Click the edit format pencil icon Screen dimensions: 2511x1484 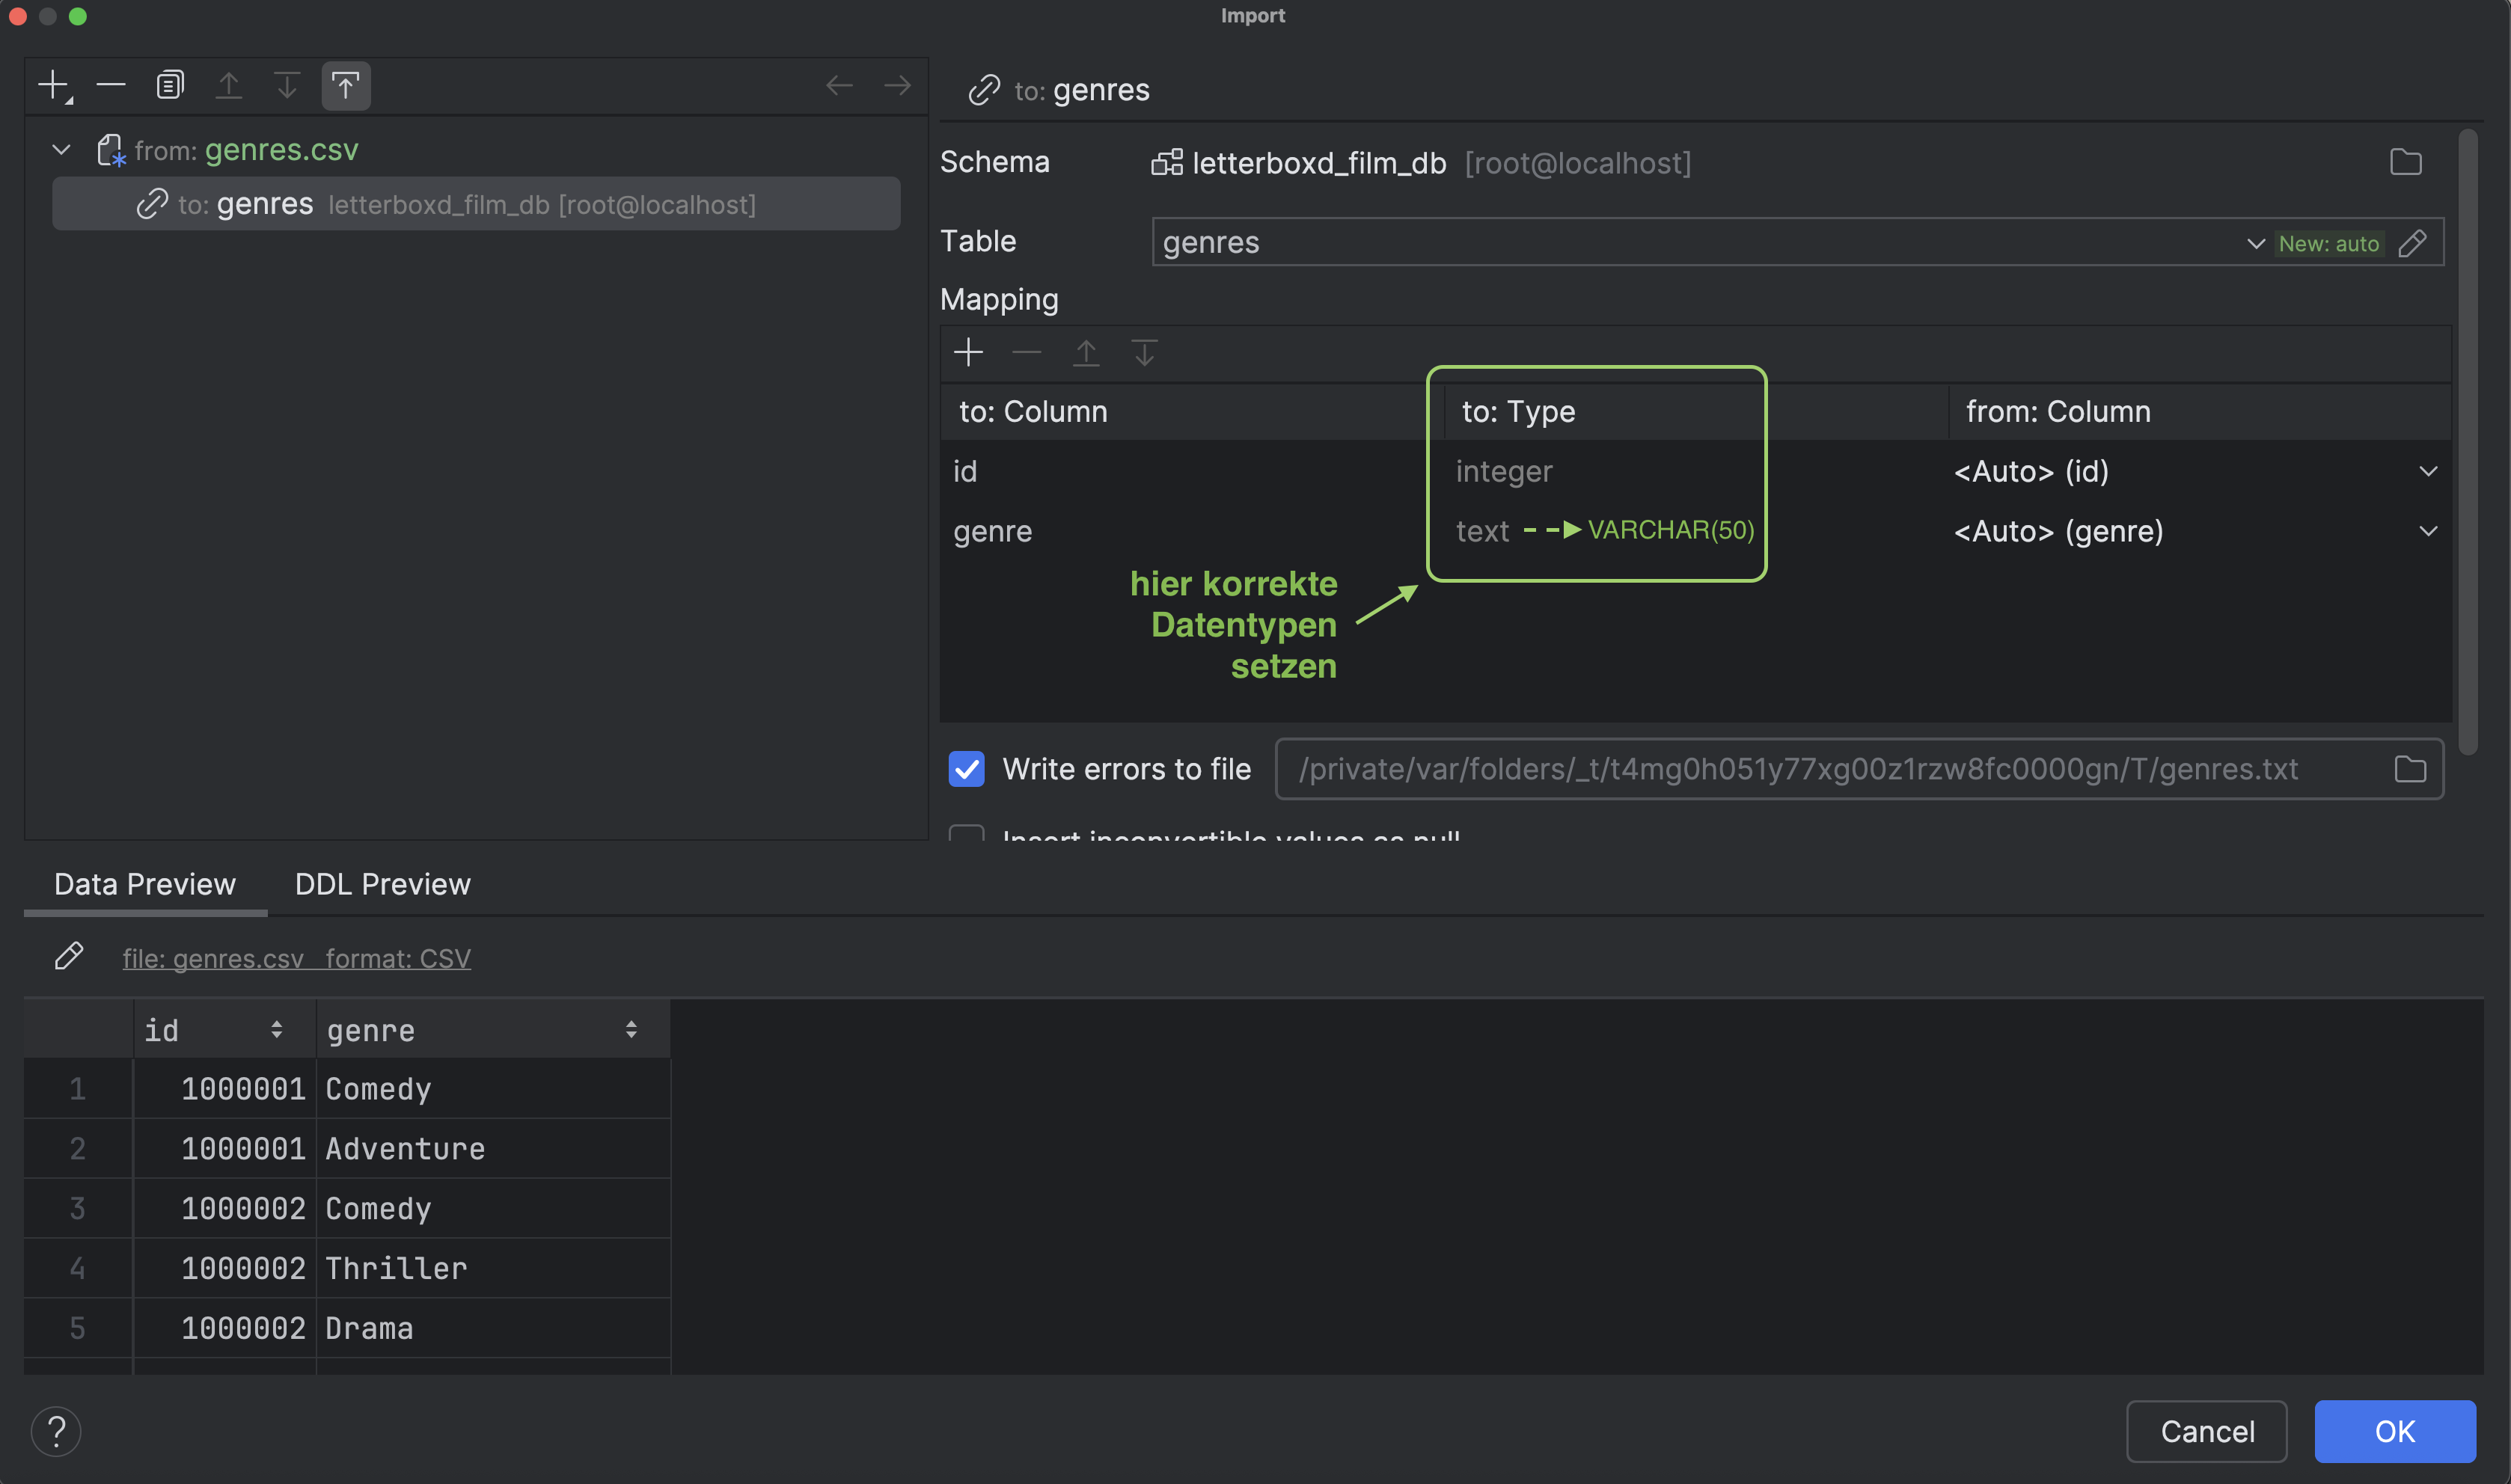69,957
